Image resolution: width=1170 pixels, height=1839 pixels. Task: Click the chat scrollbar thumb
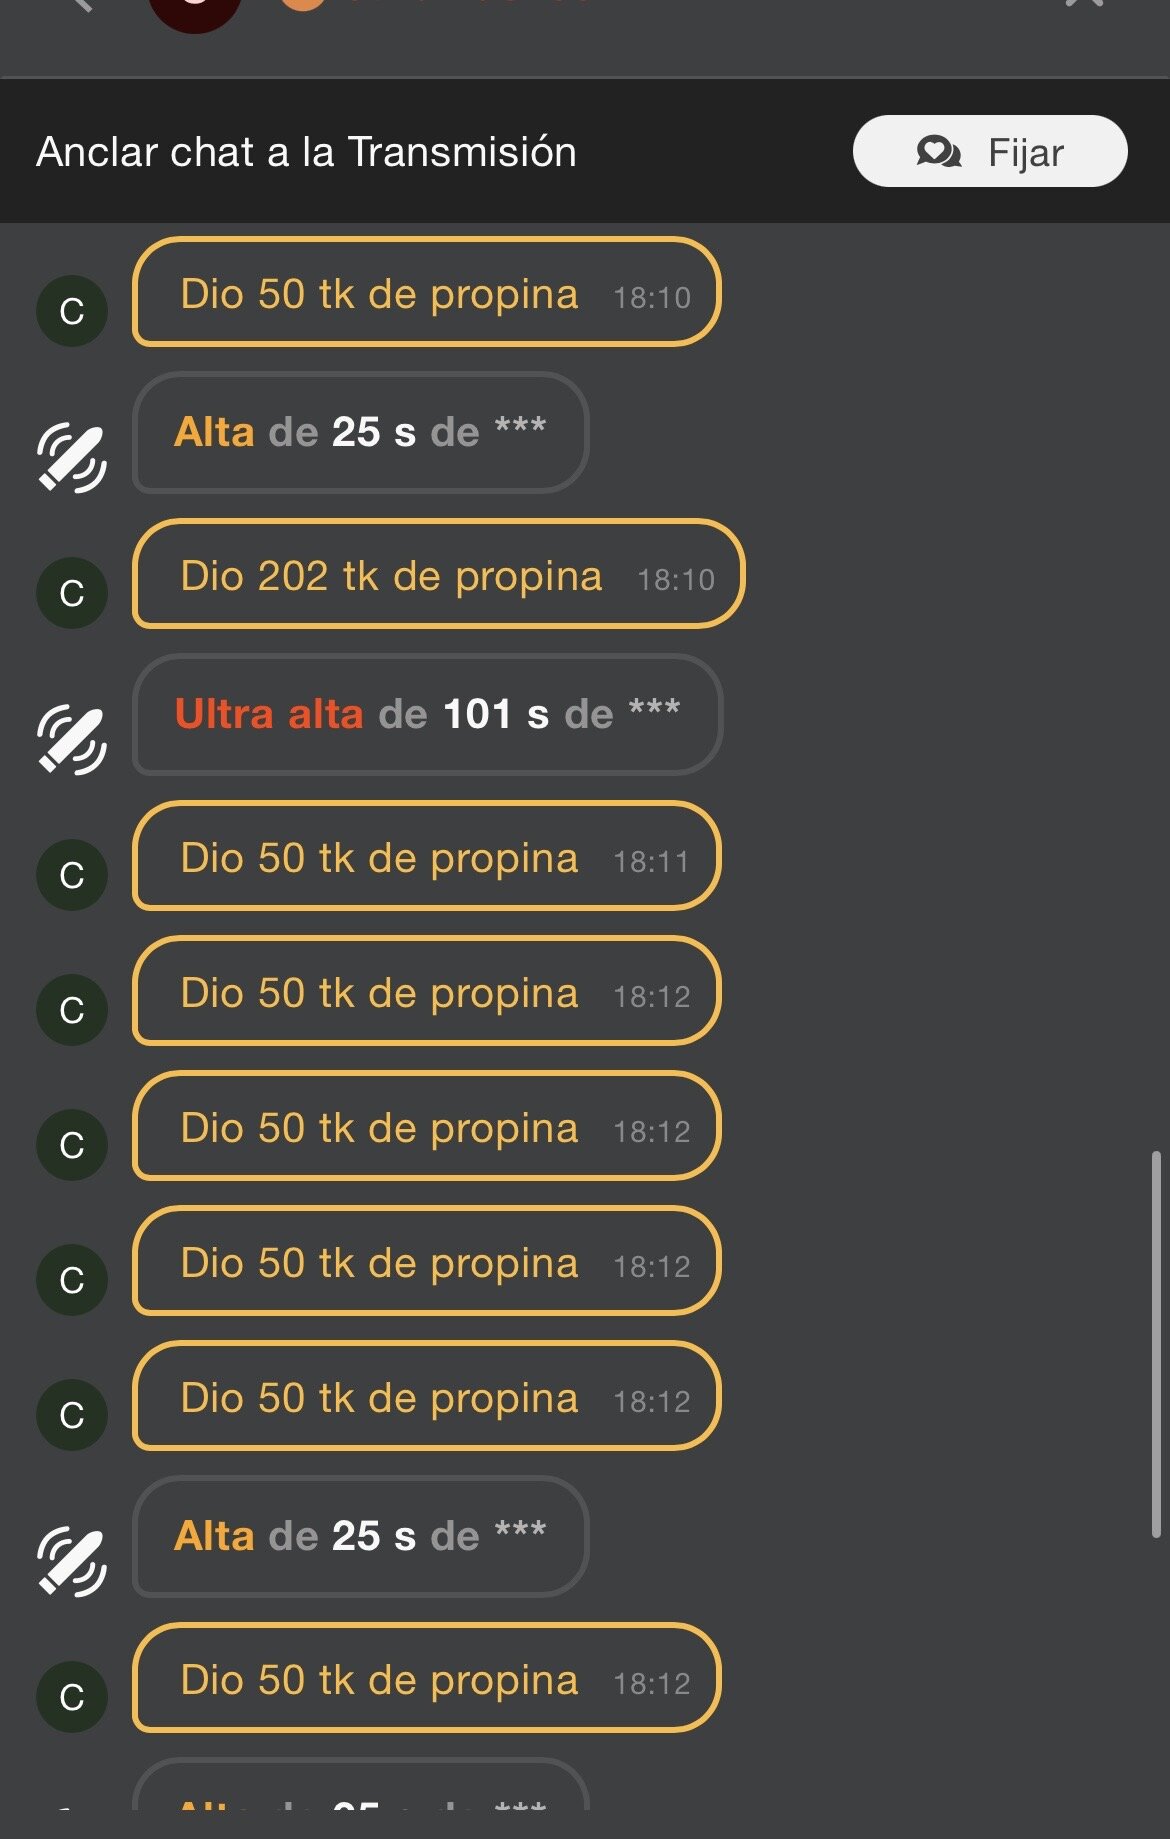click(x=1156, y=1344)
